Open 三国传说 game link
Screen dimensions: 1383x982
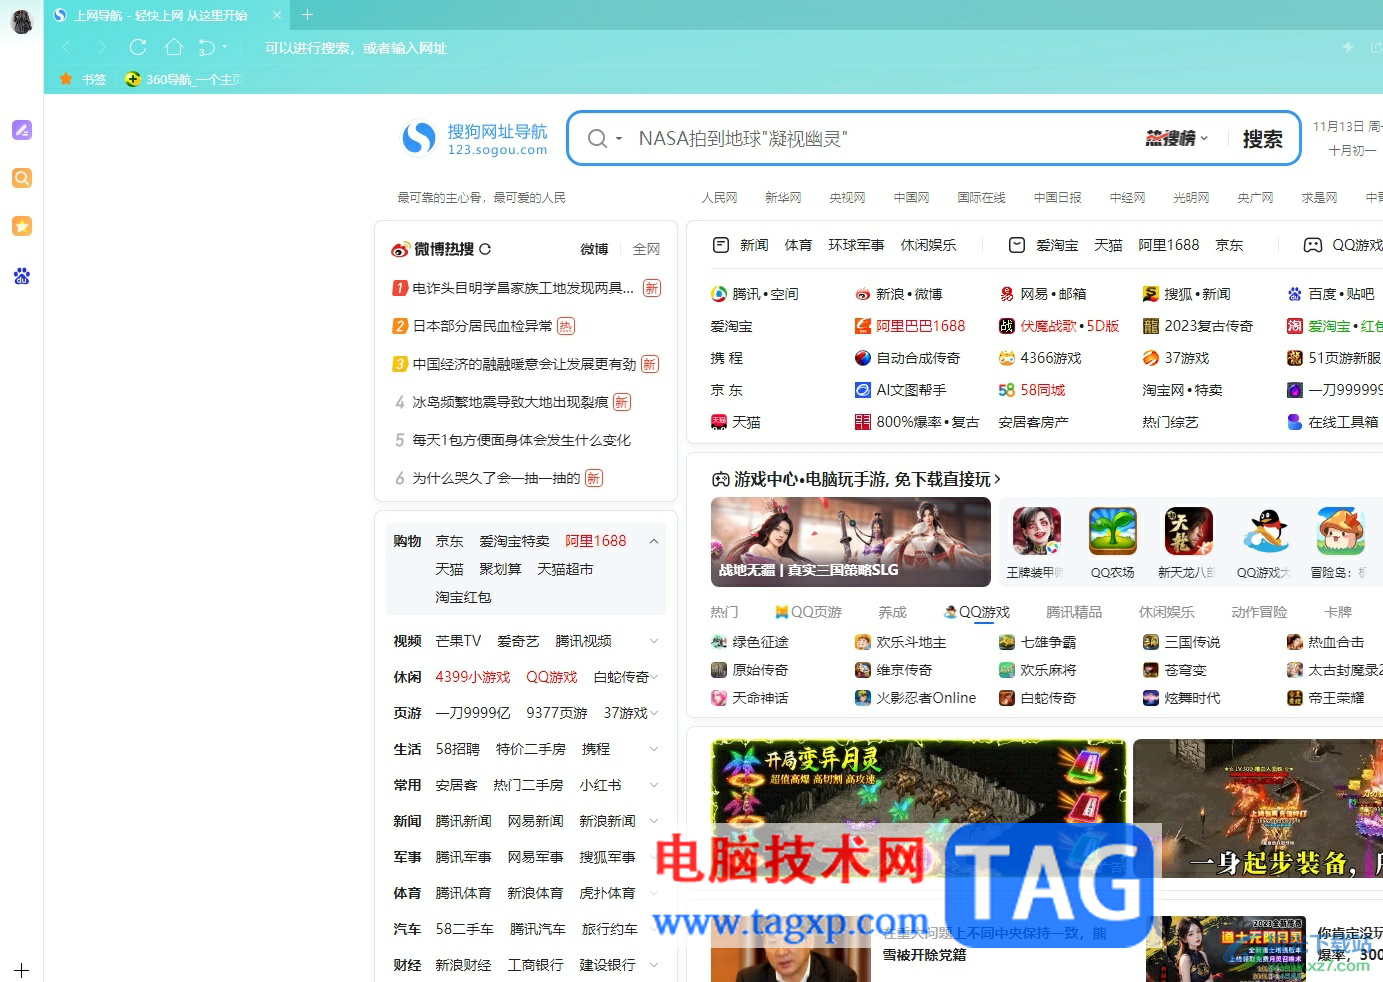click(1181, 642)
